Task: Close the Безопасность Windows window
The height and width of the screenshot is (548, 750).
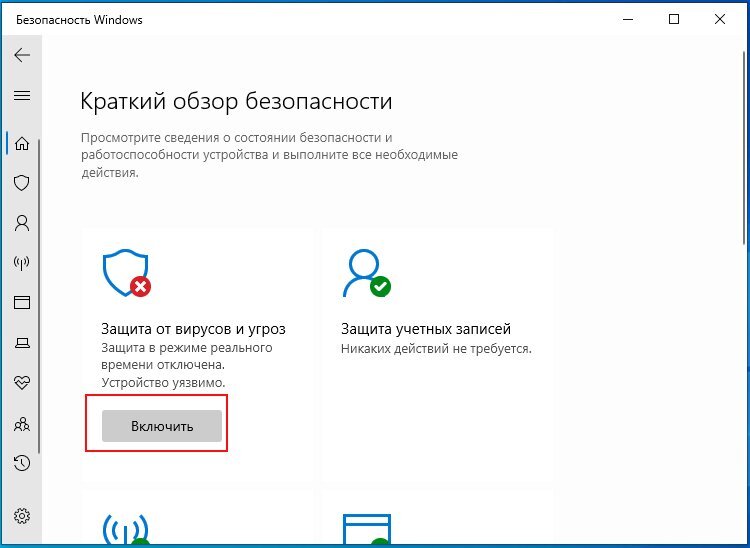Action: pos(719,20)
